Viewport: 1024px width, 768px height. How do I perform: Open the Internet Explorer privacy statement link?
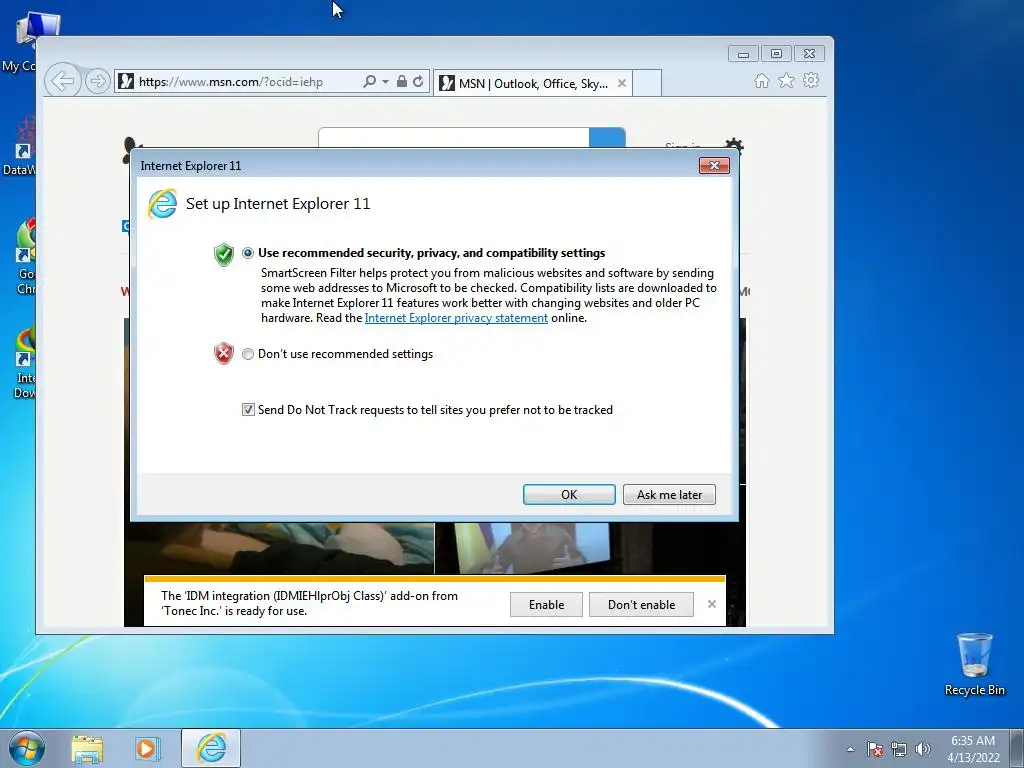[x=456, y=318]
